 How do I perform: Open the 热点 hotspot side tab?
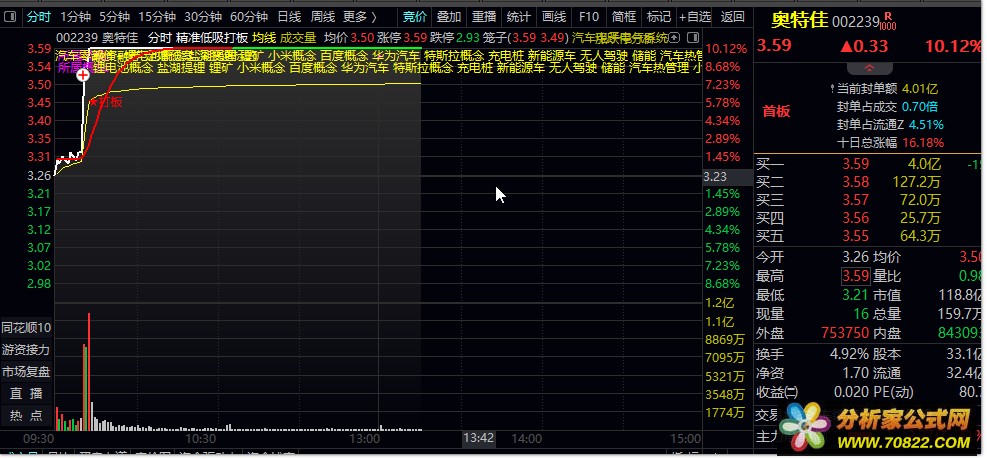[26, 416]
